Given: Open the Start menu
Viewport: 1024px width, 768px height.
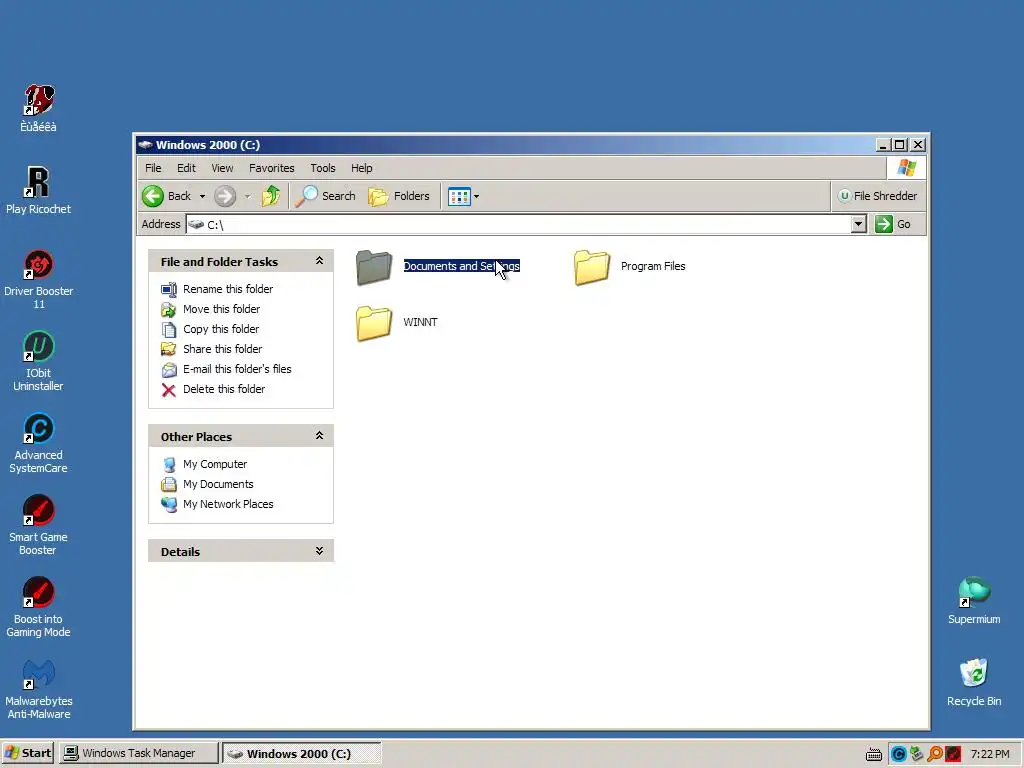Looking at the screenshot, I should click(x=28, y=753).
